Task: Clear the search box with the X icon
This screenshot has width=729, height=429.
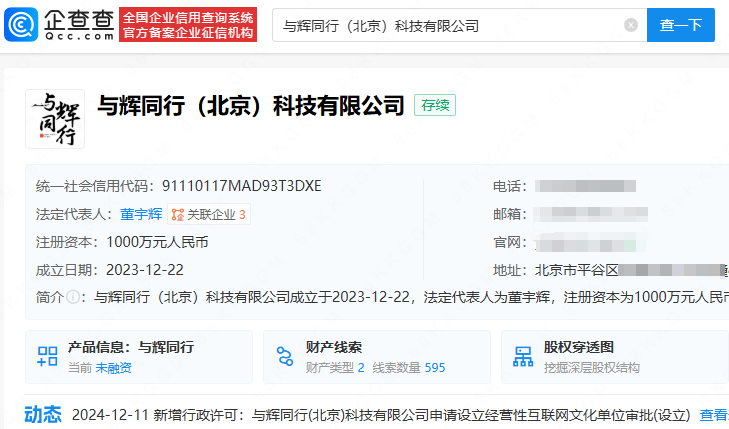Action: click(x=630, y=25)
